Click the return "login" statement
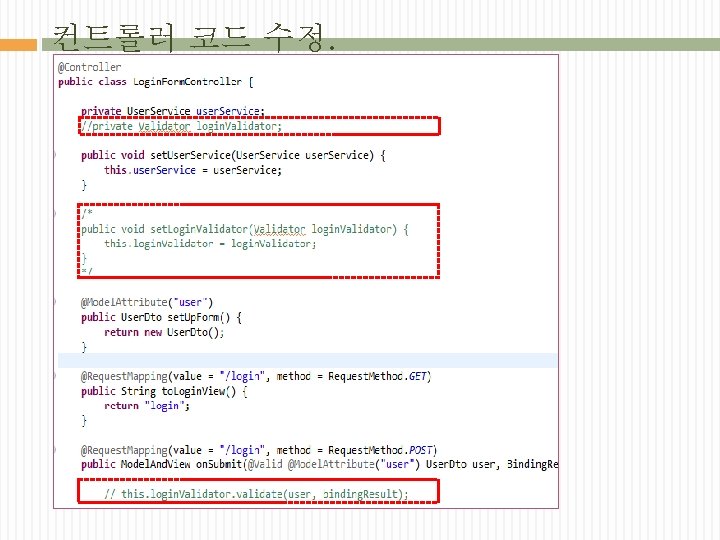The width and height of the screenshot is (720, 540). 147,406
